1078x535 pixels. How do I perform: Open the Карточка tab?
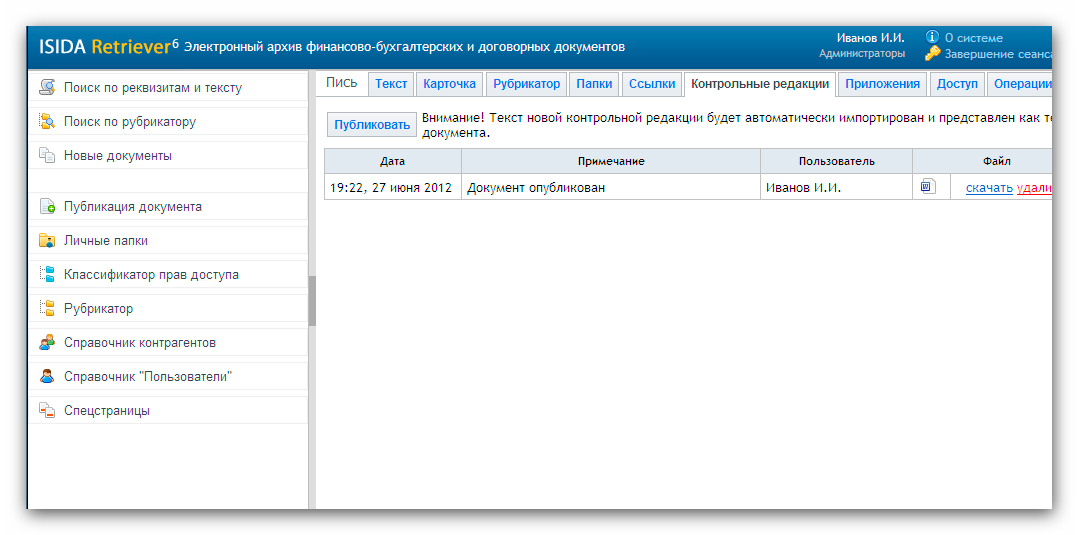449,84
